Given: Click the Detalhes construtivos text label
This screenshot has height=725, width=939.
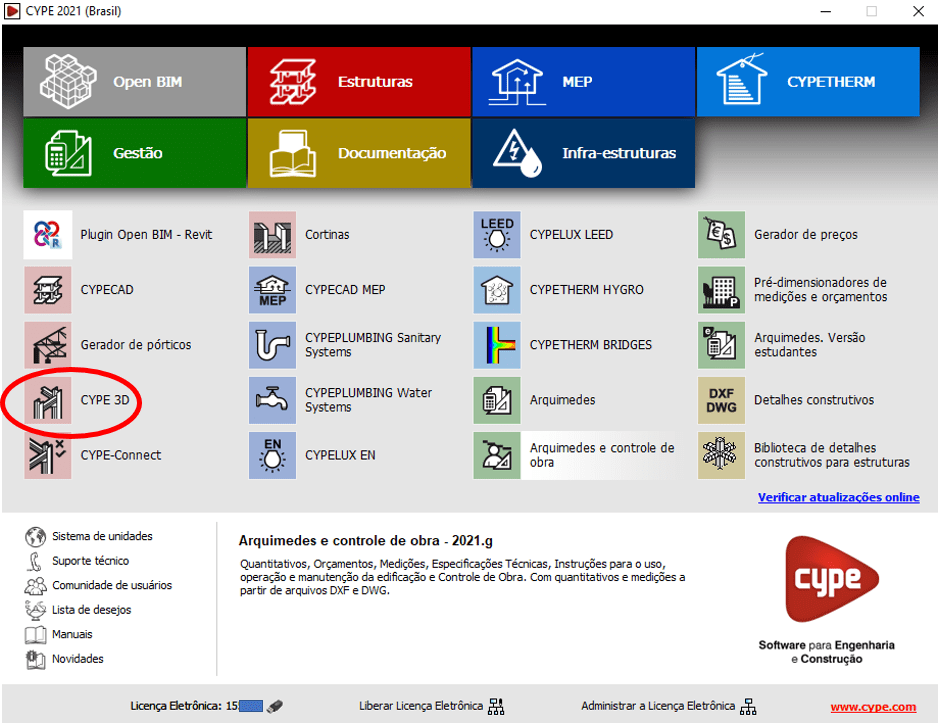Looking at the screenshot, I should (814, 400).
